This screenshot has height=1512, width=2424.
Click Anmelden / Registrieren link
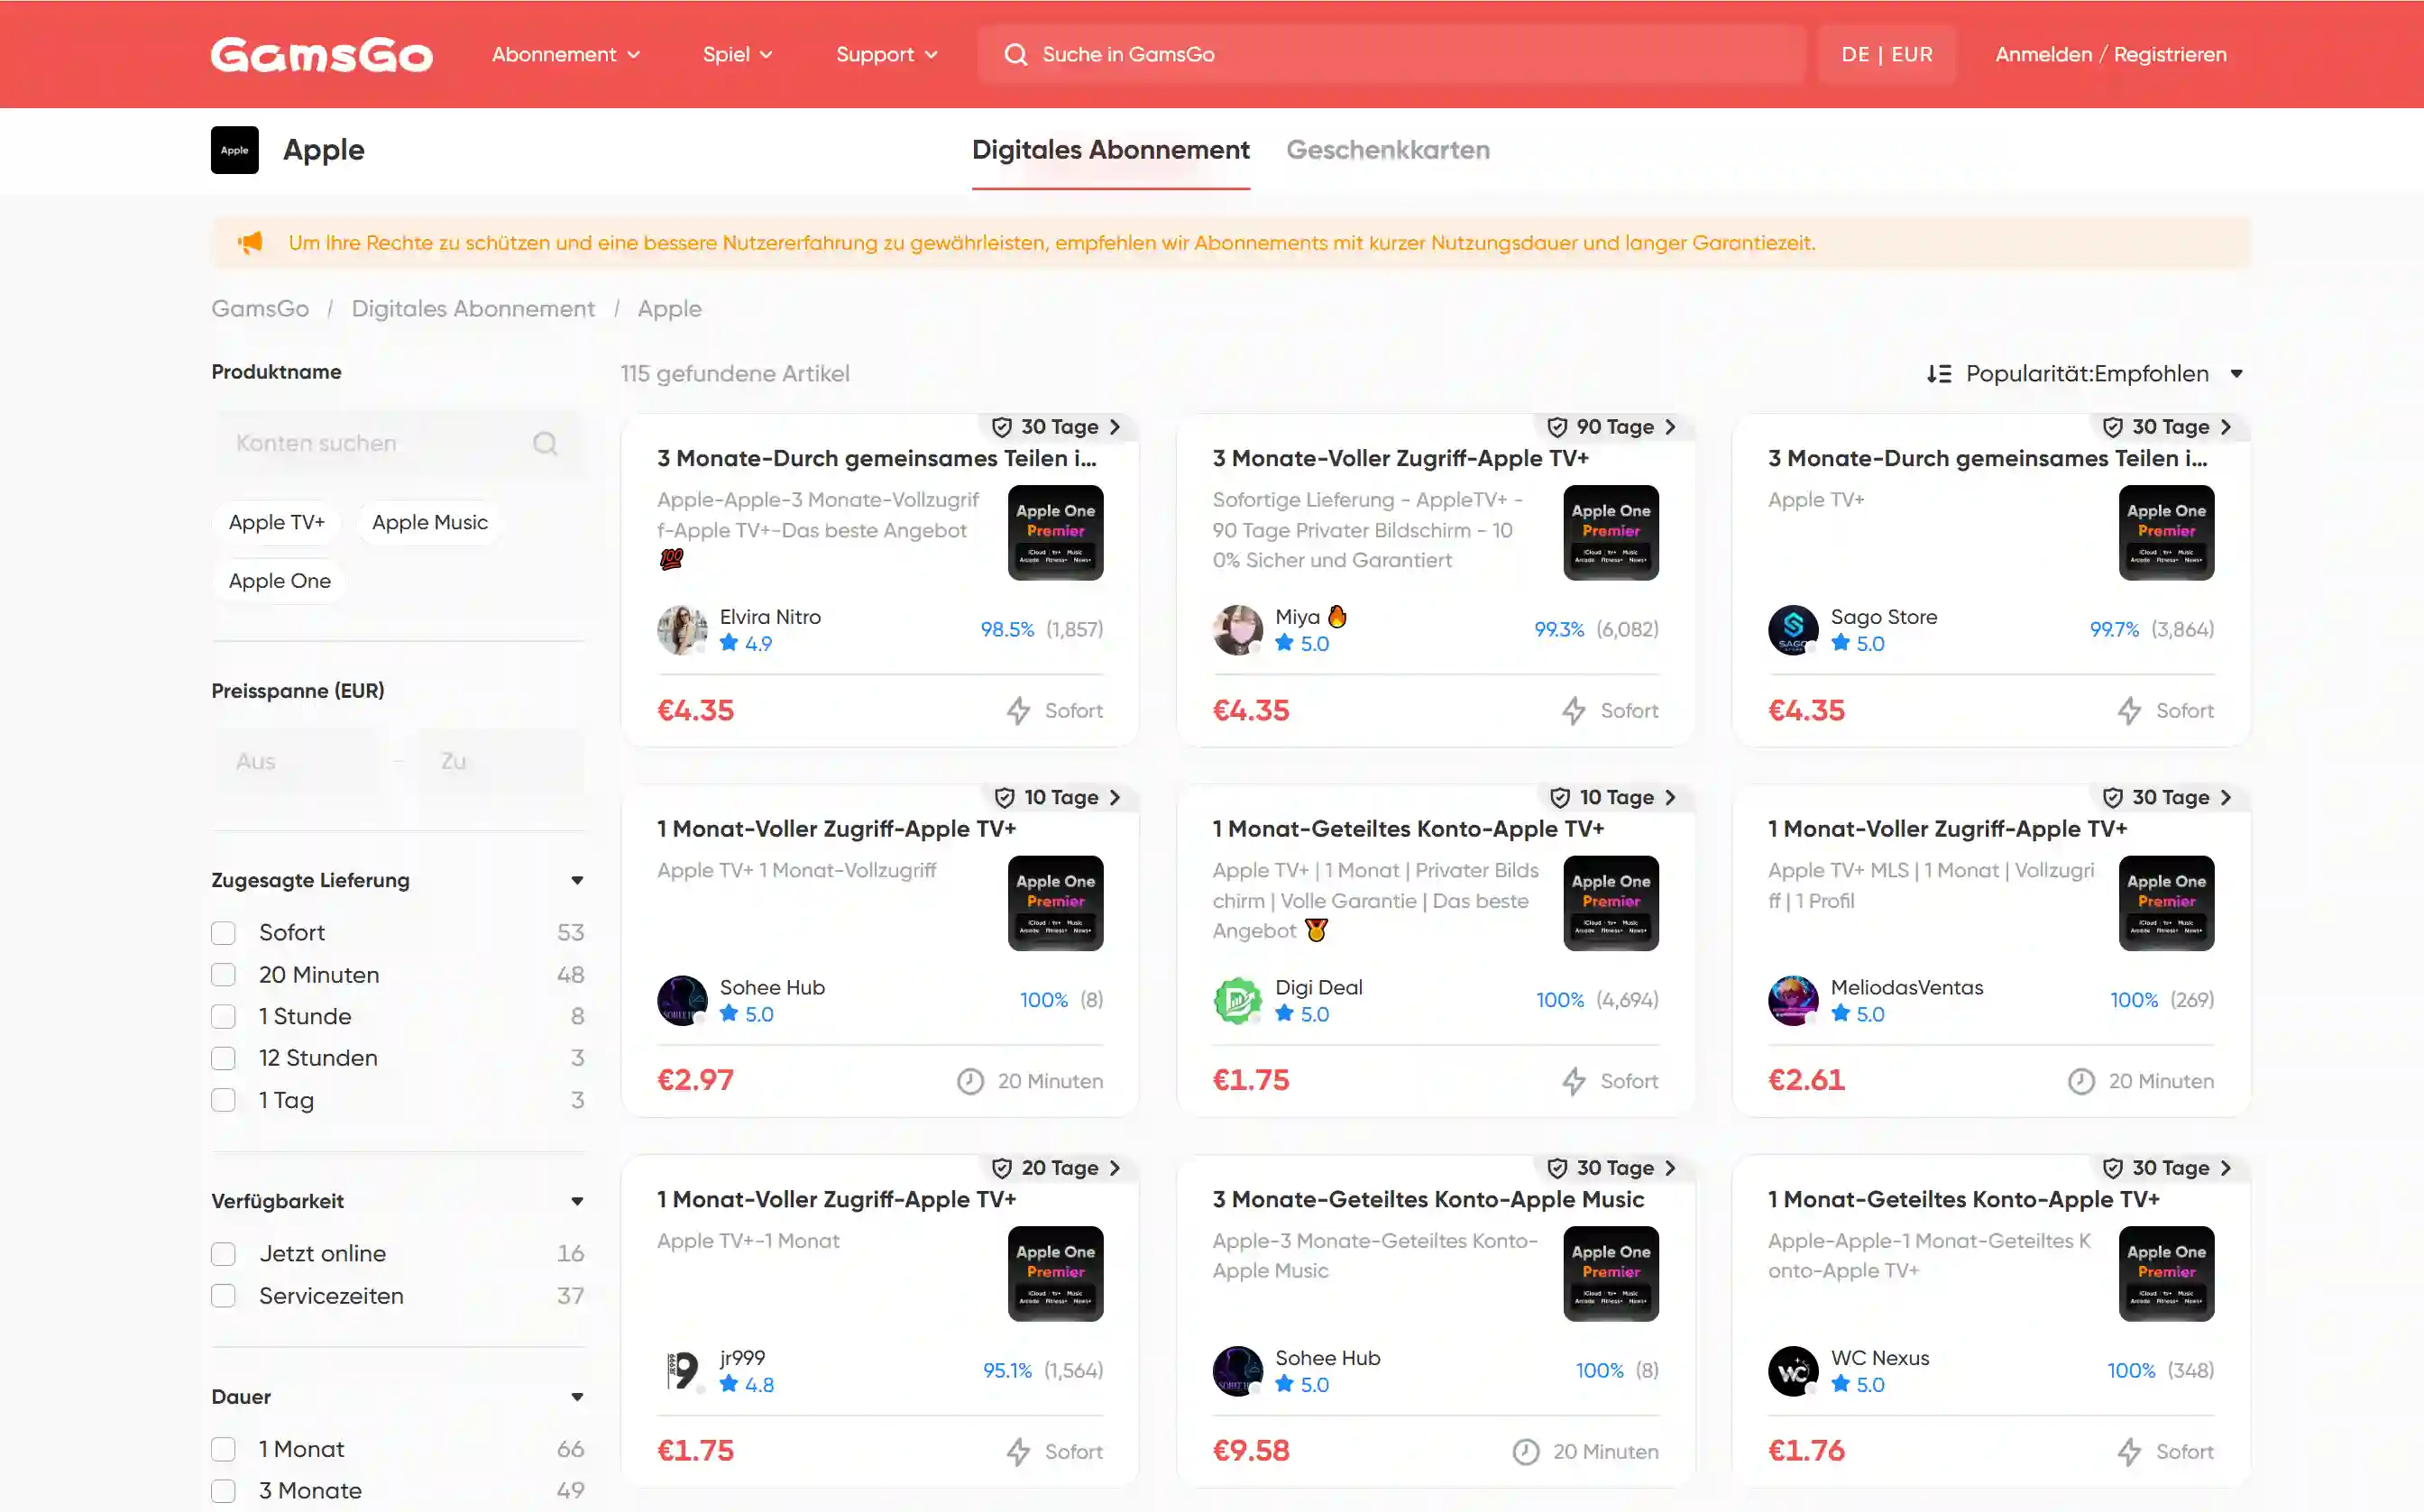point(2111,54)
